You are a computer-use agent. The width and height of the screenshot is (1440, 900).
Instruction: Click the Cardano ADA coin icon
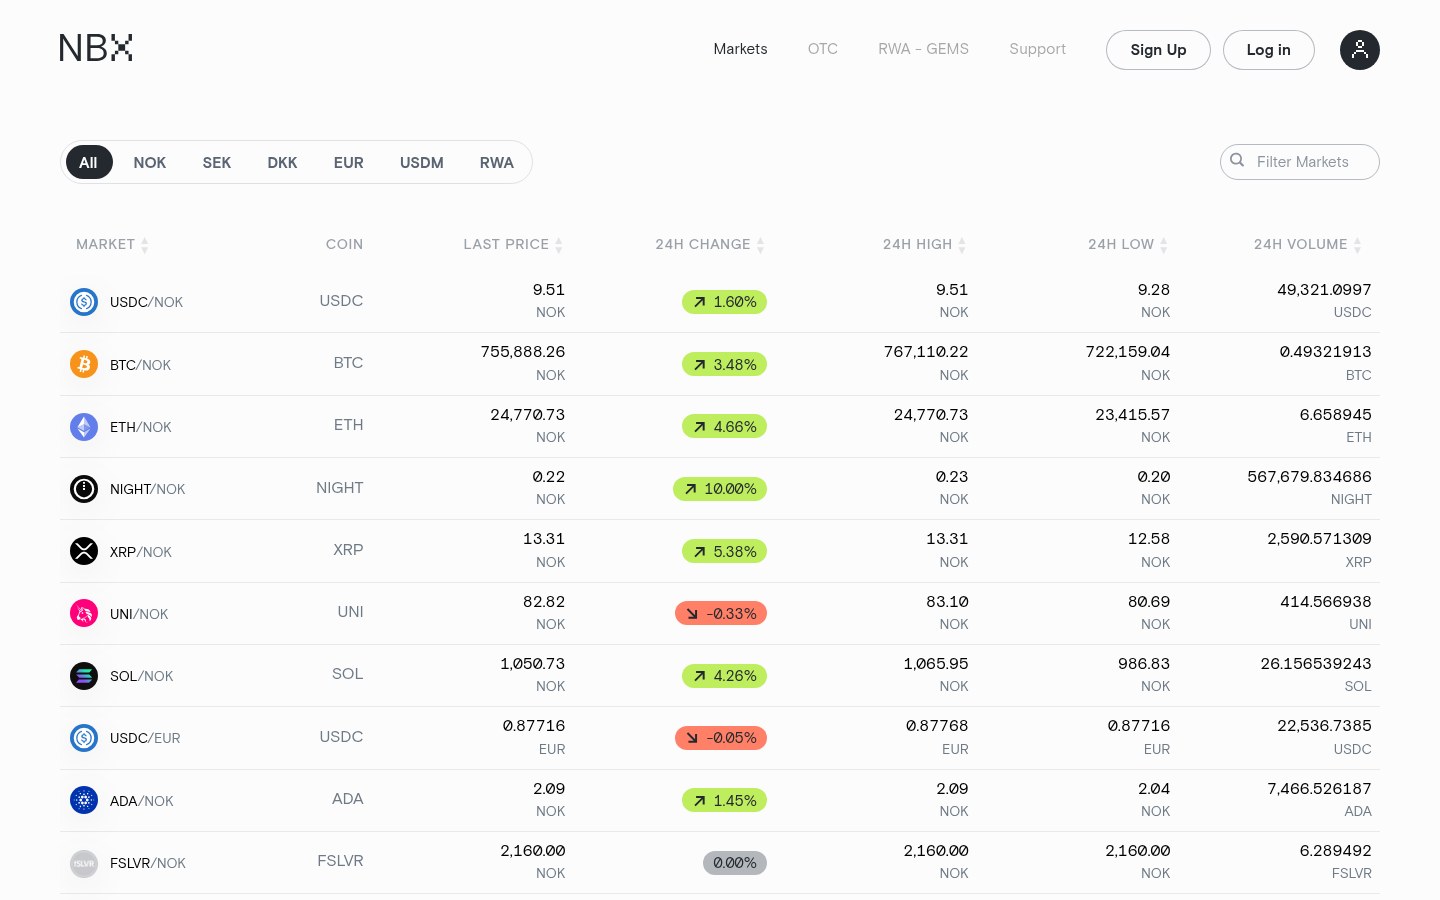pos(84,800)
